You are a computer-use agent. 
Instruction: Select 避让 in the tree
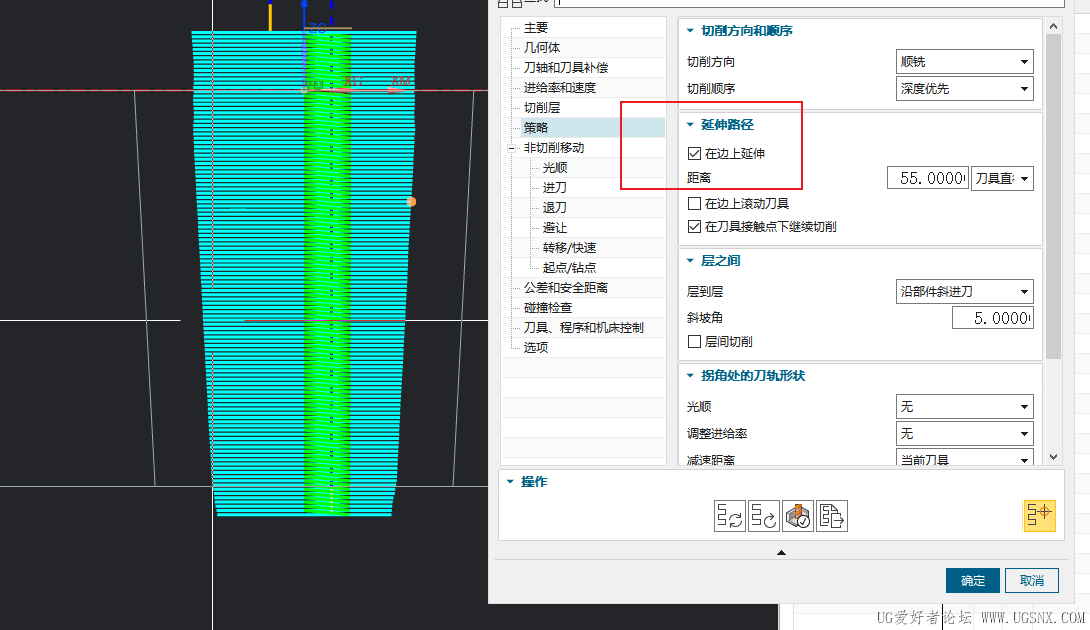pyautogui.click(x=555, y=228)
